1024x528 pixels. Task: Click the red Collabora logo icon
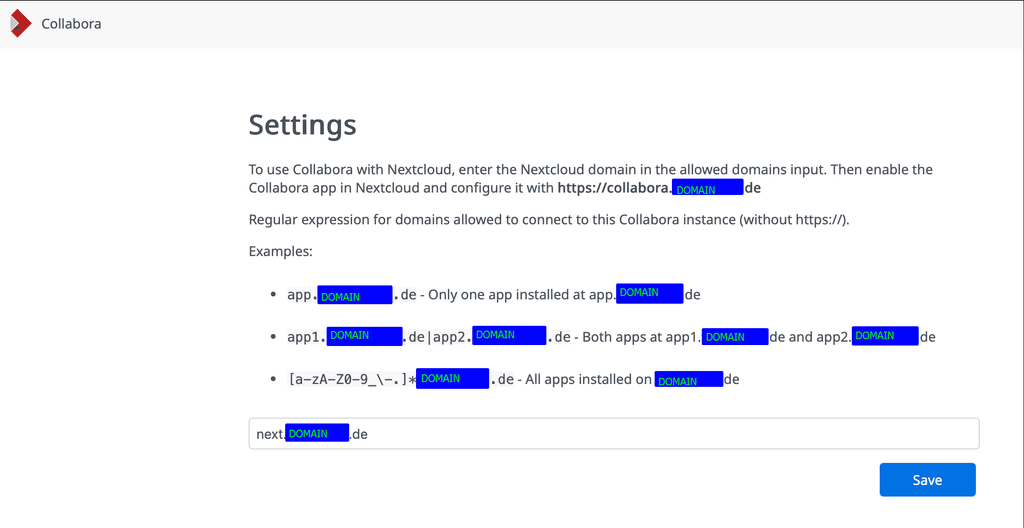coord(20,24)
